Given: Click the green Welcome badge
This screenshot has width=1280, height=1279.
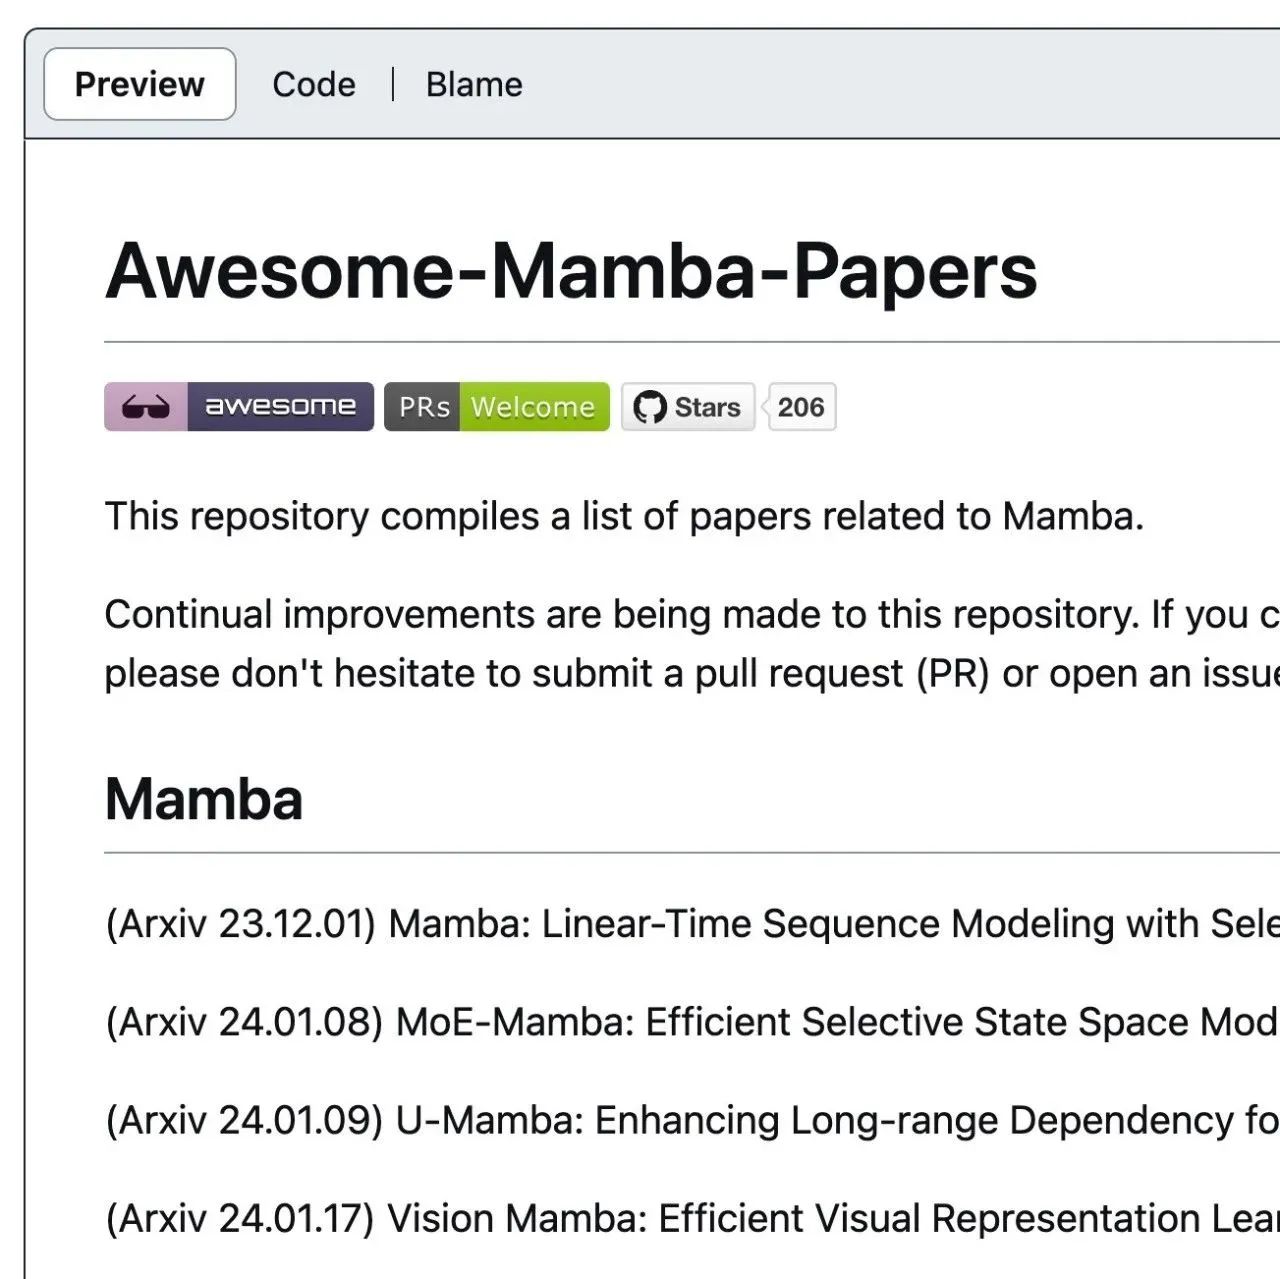Looking at the screenshot, I should (534, 407).
